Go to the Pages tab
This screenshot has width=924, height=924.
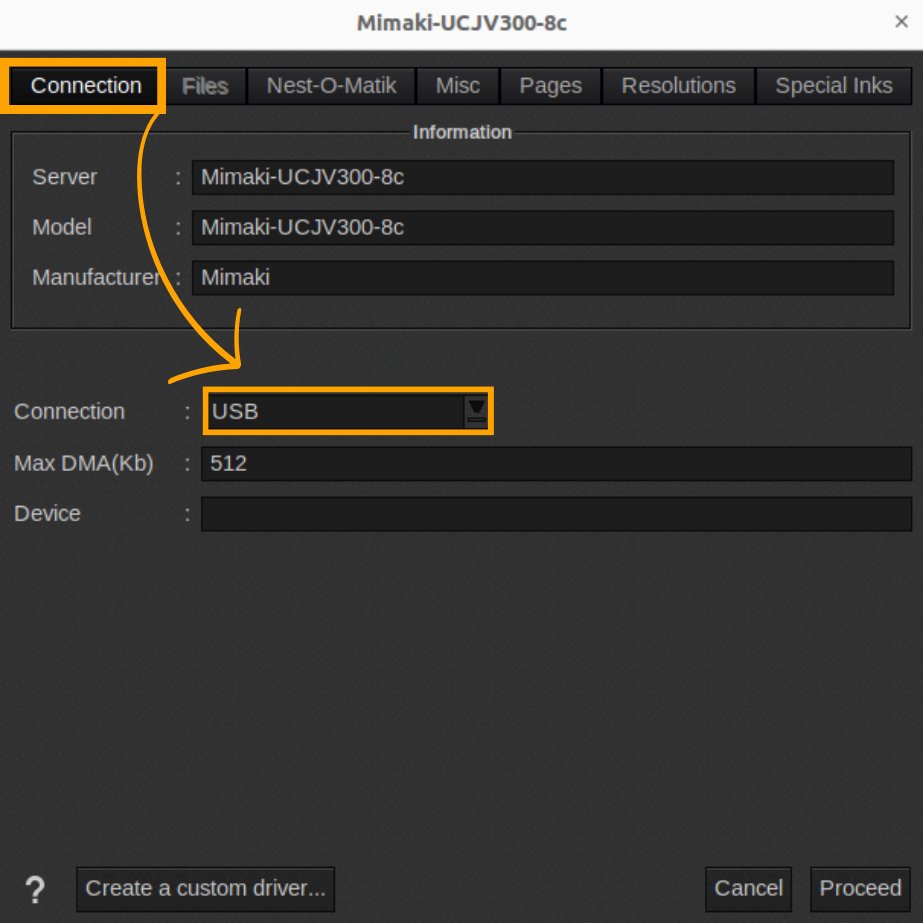tap(550, 86)
